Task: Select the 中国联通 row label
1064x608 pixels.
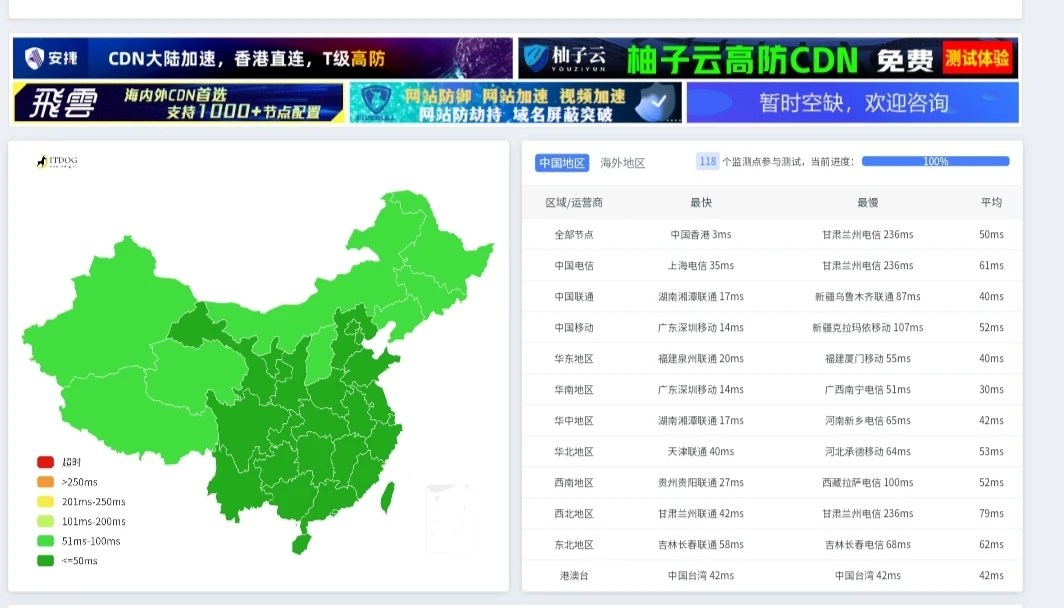Action: pyautogui.click(x=574, y=297)
